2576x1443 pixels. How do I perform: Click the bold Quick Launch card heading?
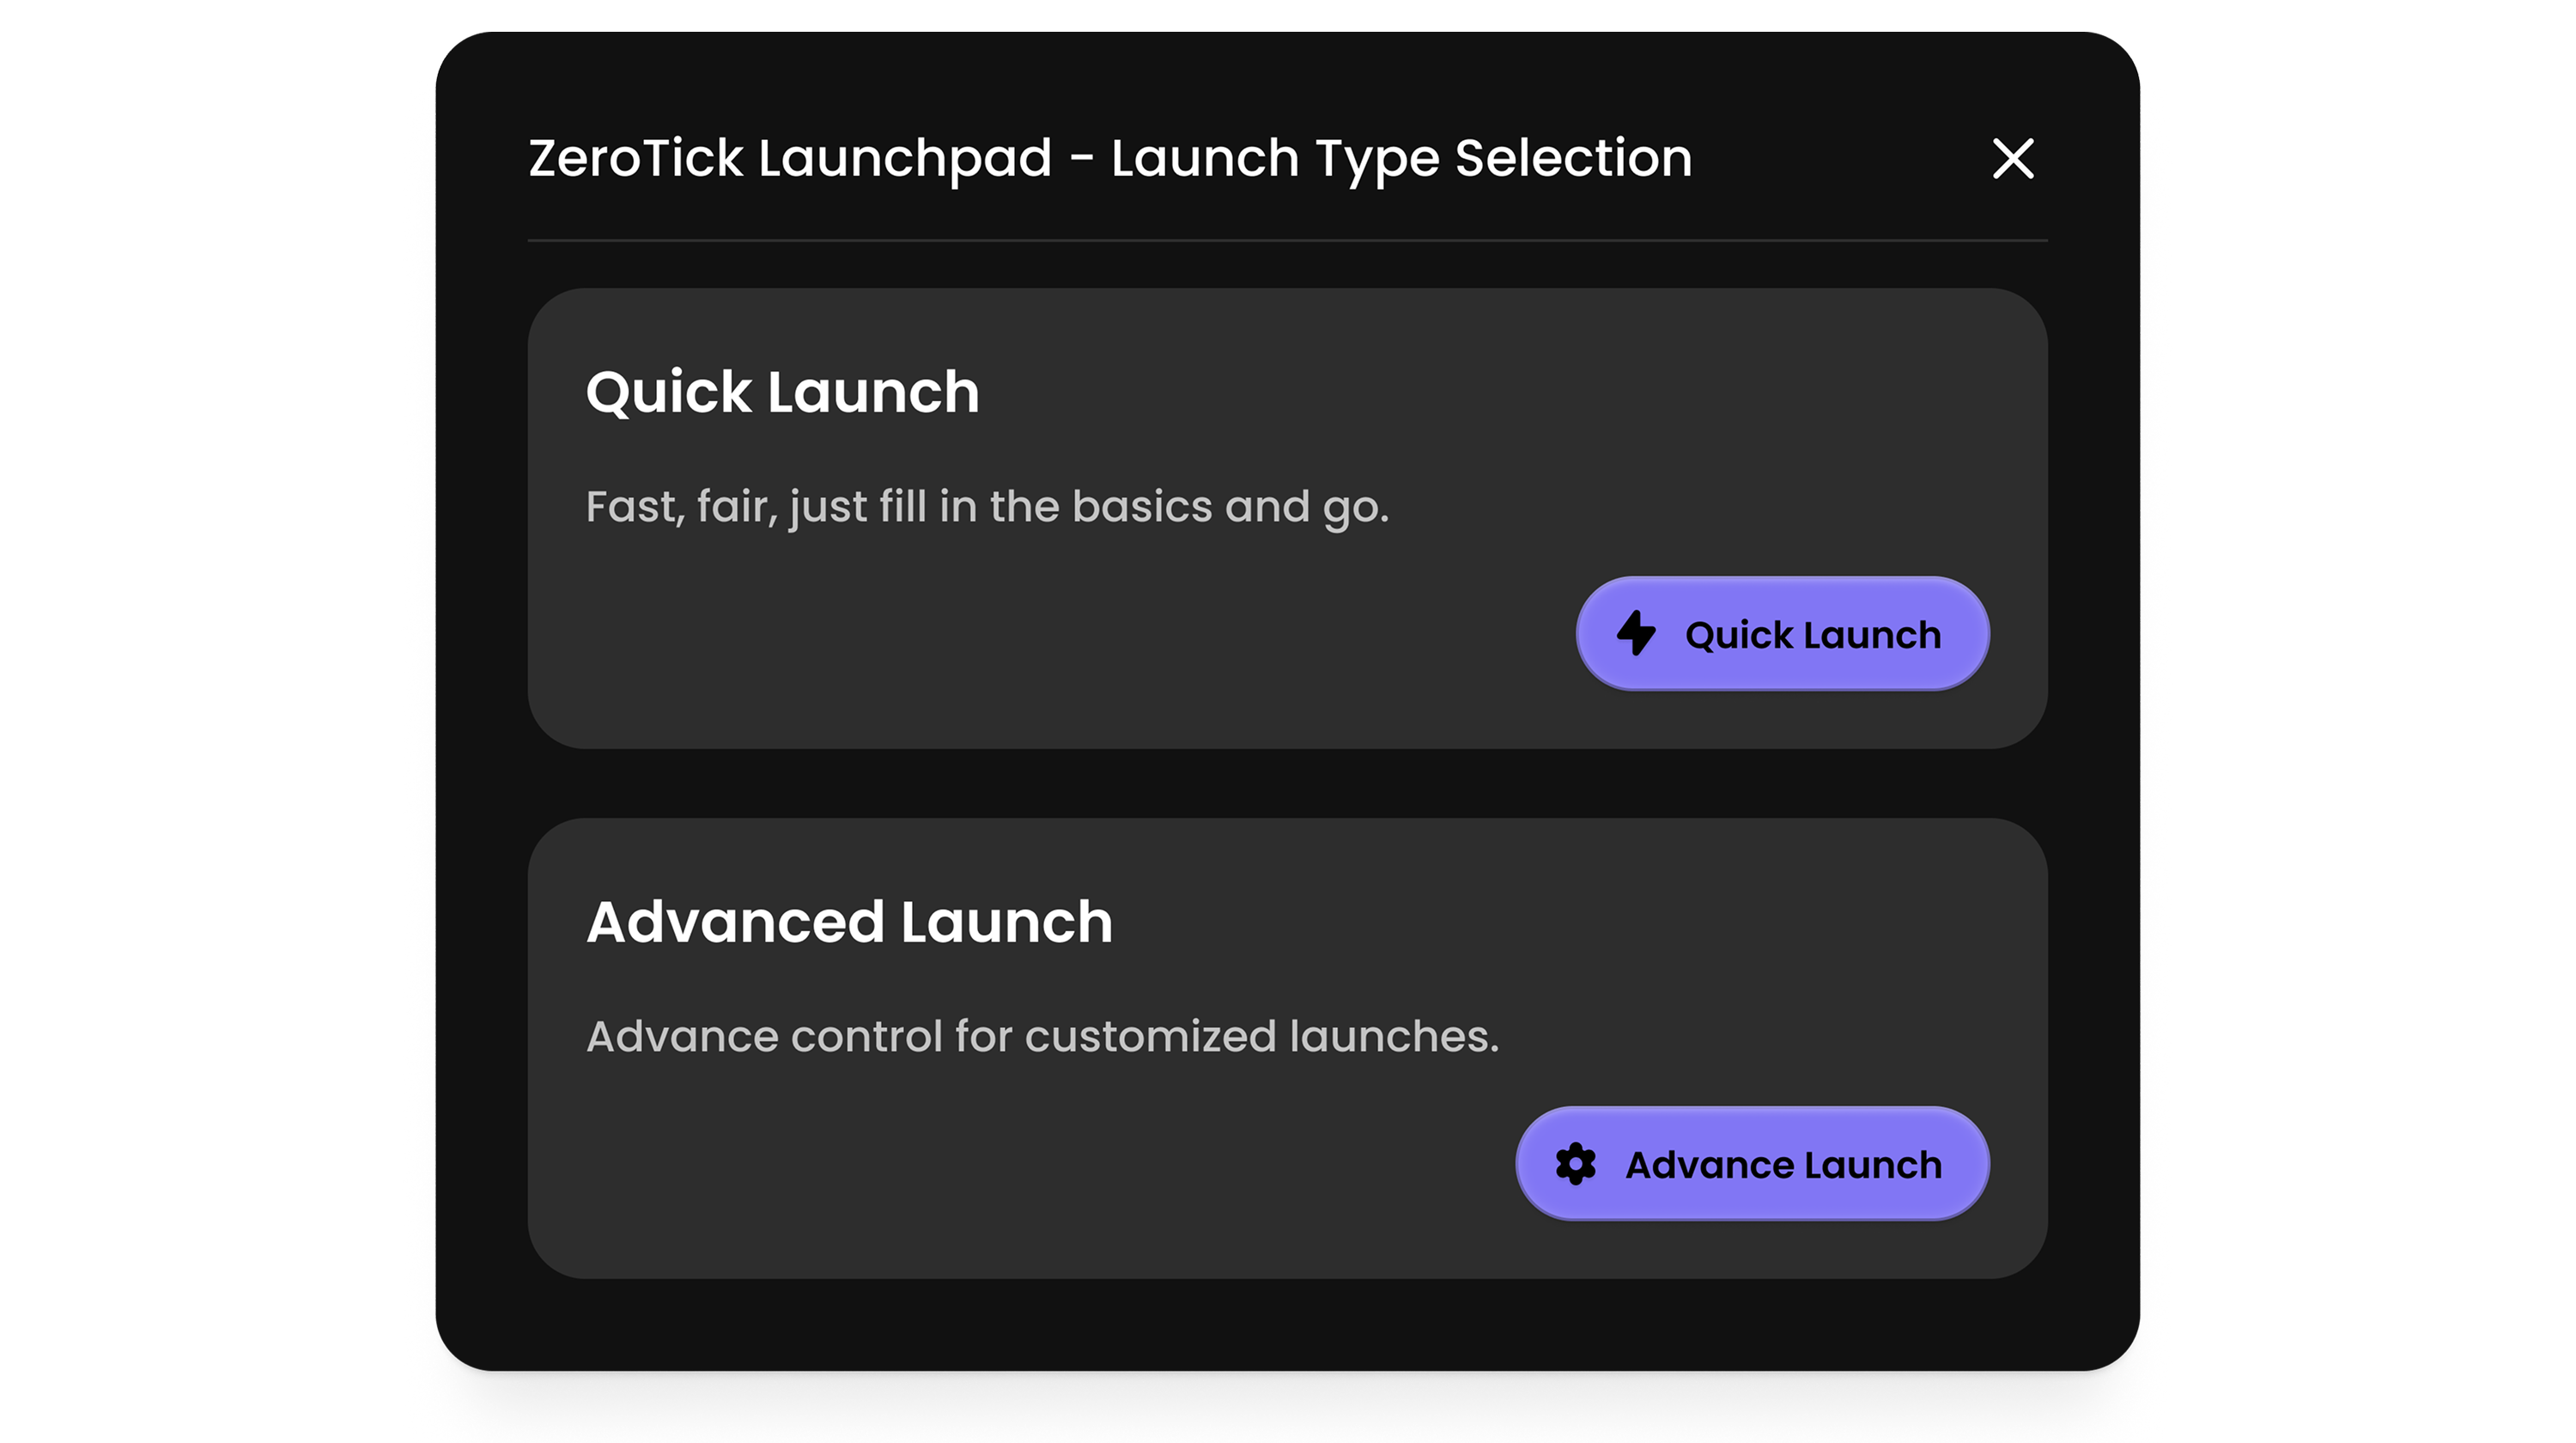point(782,391)
